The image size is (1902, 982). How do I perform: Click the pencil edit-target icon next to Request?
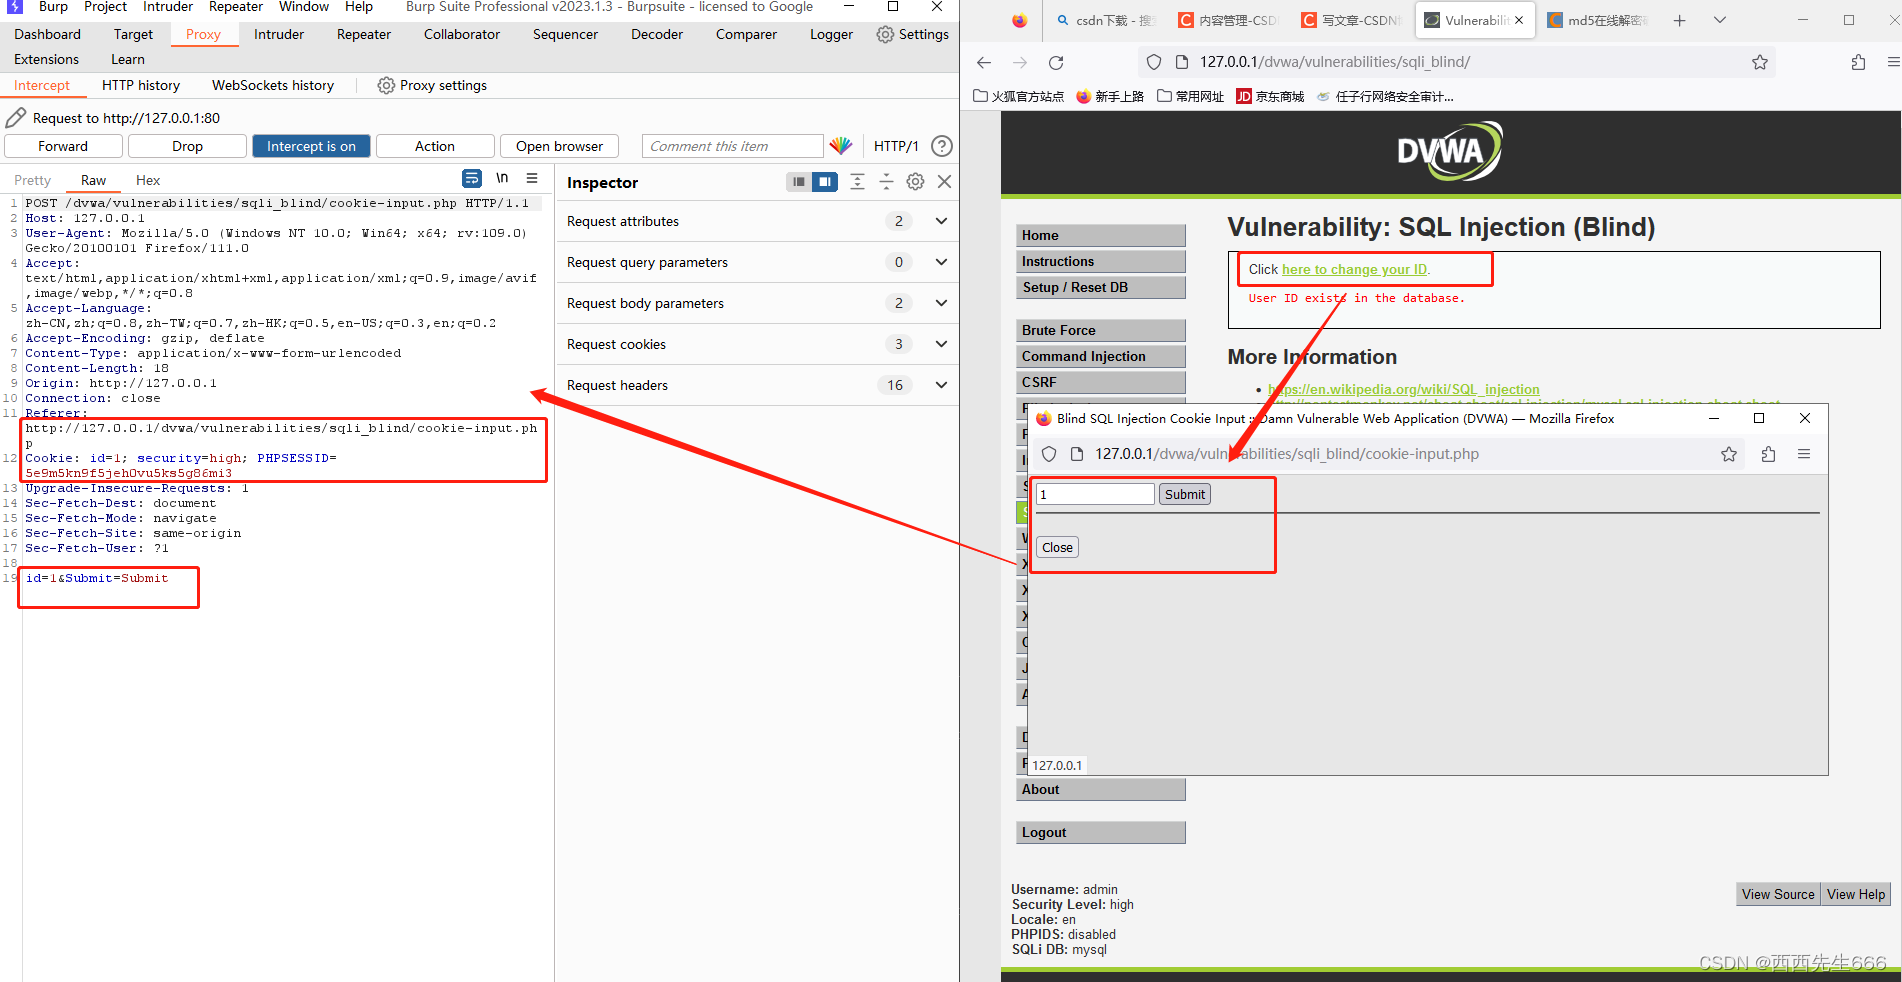(16, 118)
